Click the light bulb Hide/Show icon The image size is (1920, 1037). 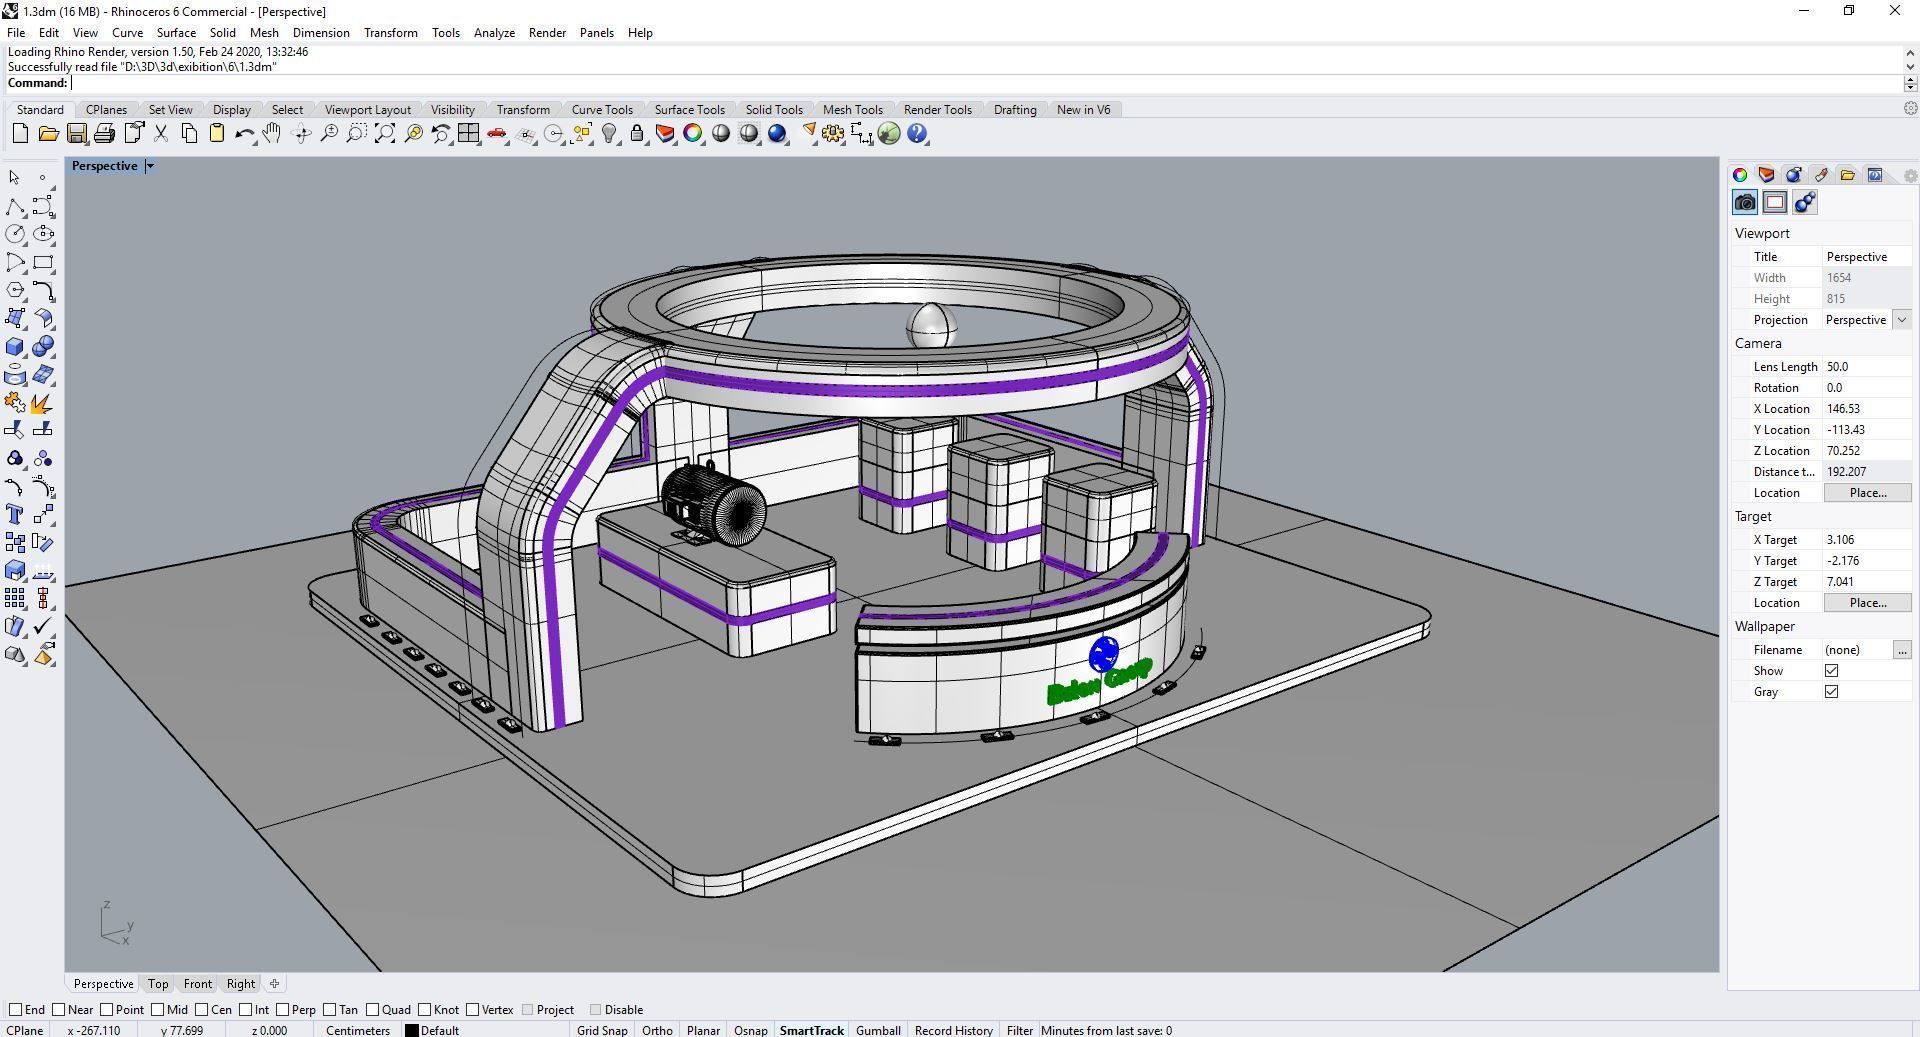coord(609,134)
